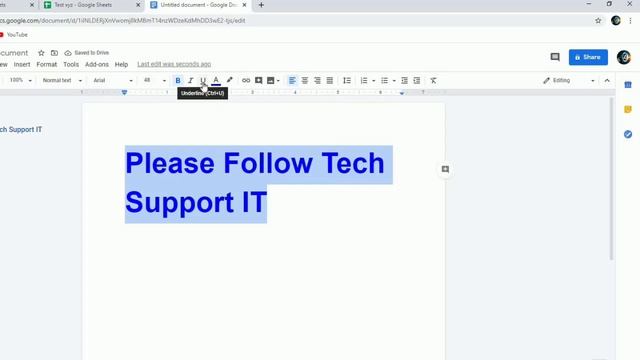The width and height of the screenshot is (640, 360).
Task: Open highlight color pen tool
Action: pyautogui.click(x=229, y=80)
